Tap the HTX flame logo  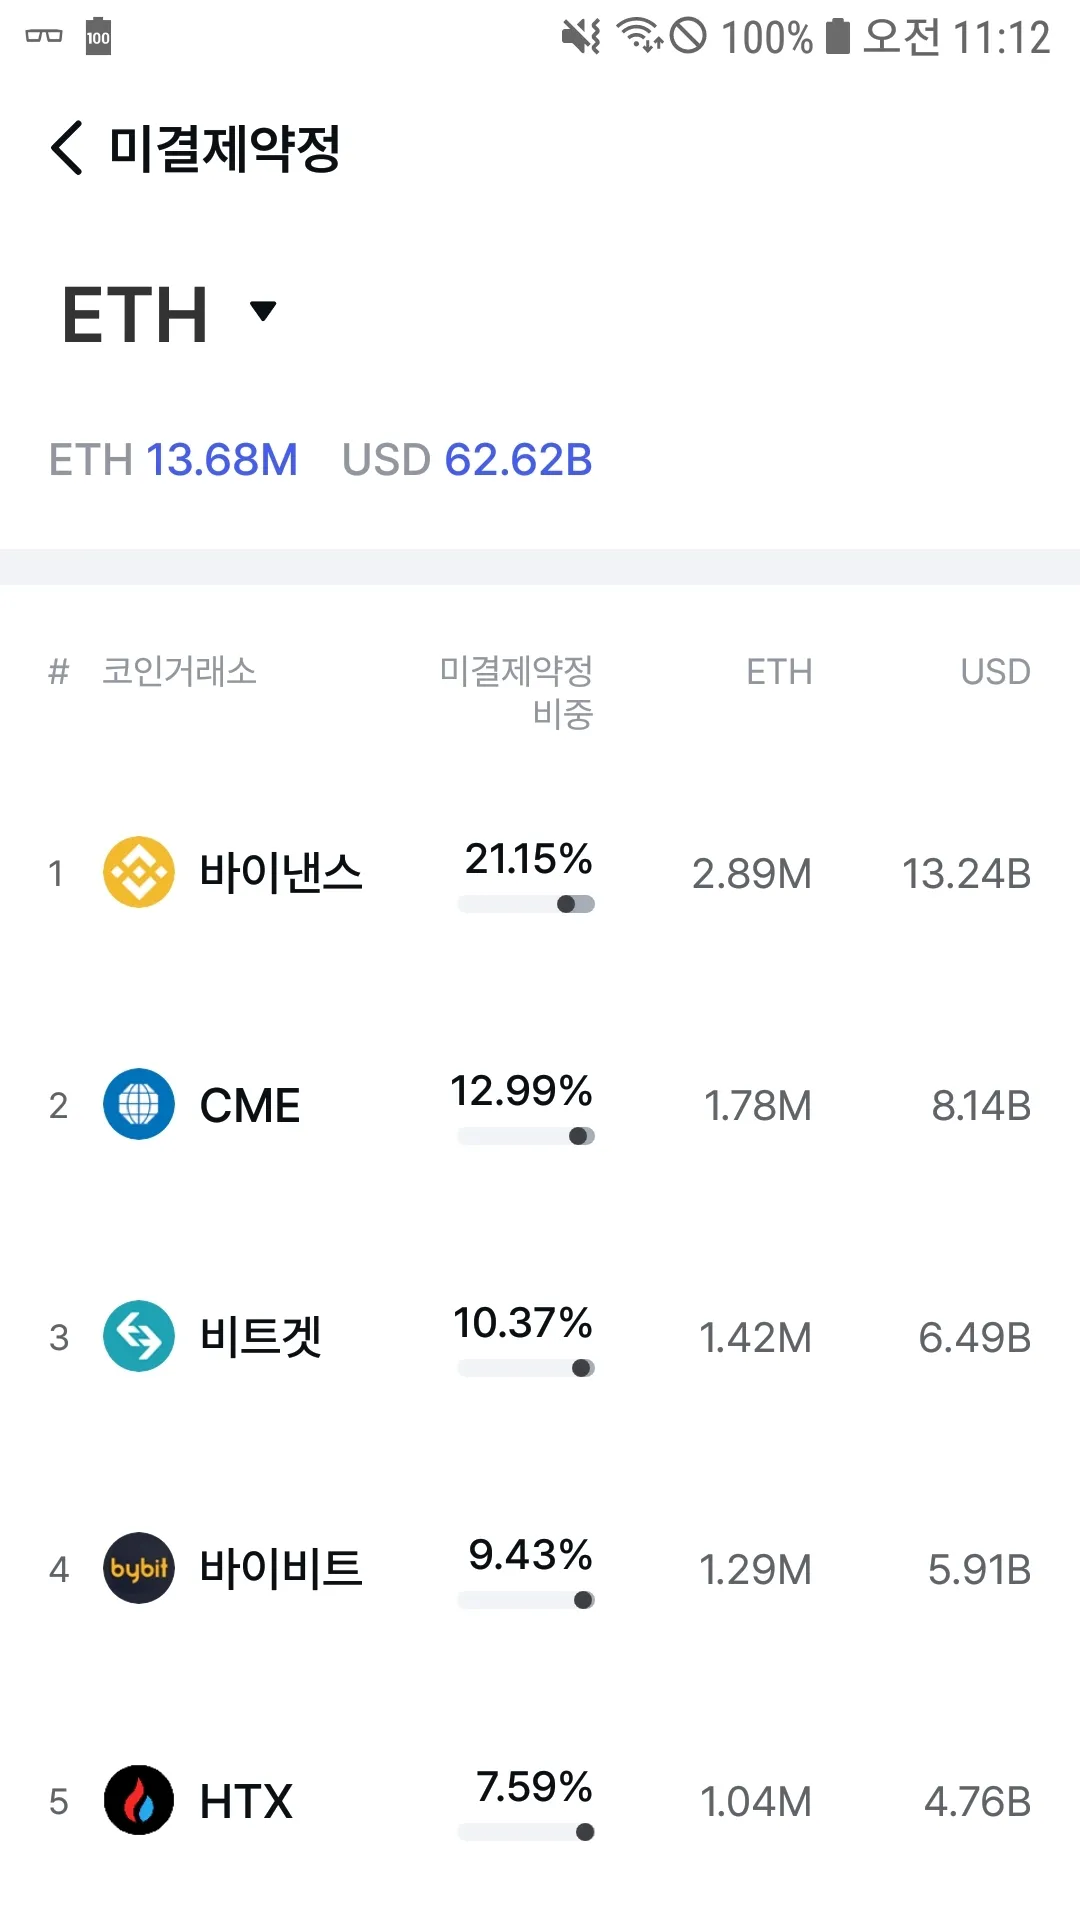(x=139, y=1800)
